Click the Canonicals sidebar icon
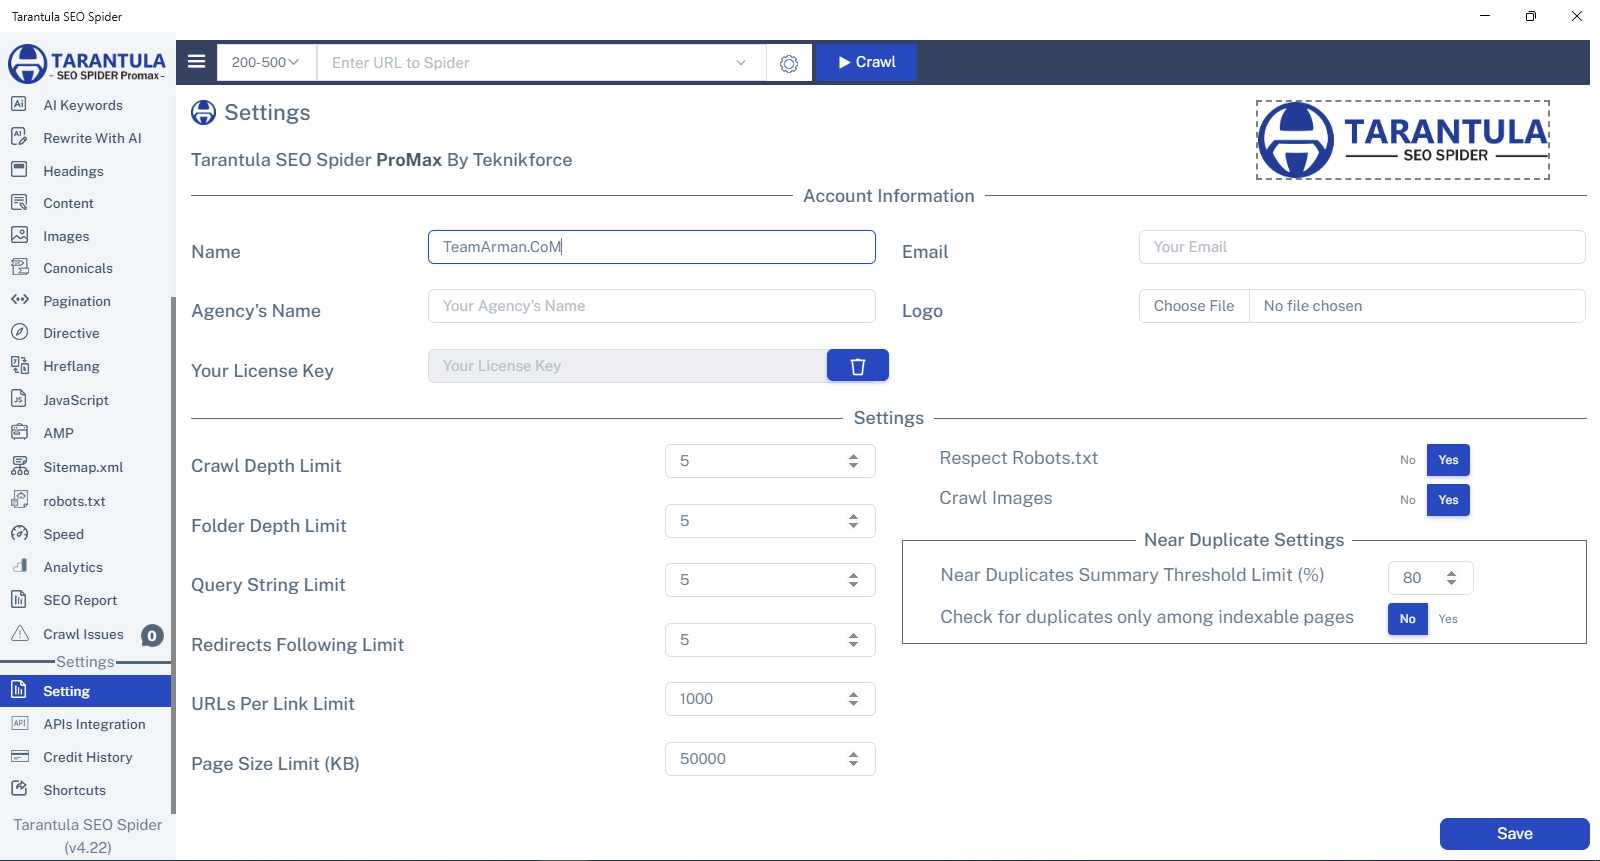Screen dimensions: 1600x861 19,267
